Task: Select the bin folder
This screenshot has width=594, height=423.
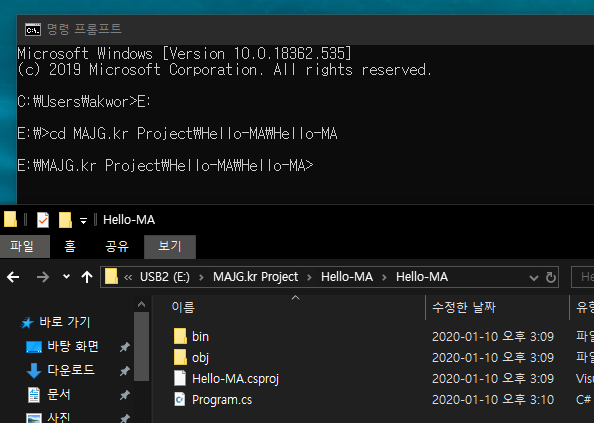Action: coord(200,336)
